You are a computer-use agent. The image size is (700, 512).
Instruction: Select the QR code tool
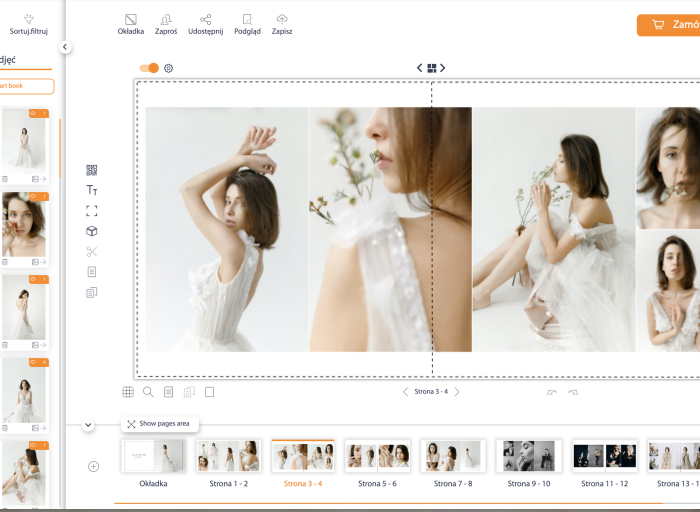92,170
